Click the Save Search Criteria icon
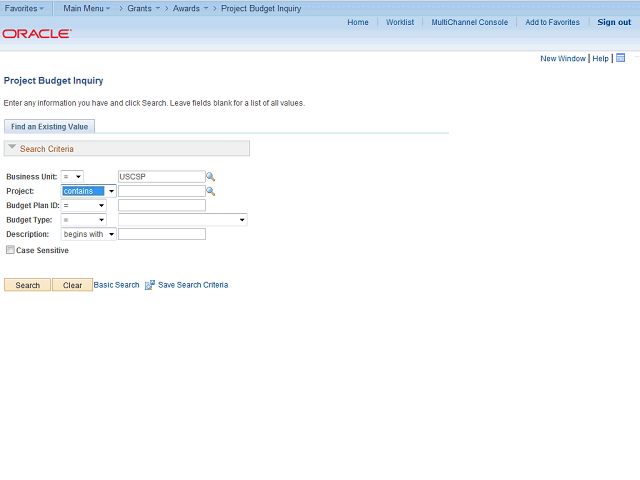The width and height of the screenshot is (640, 480). pos(150,285)
